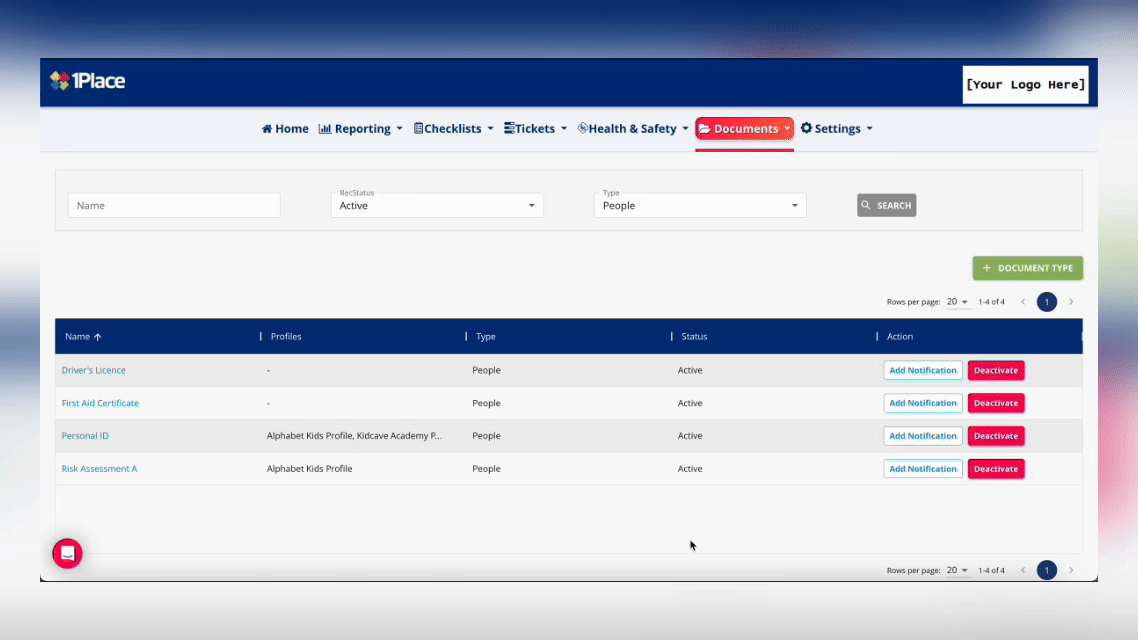Open the RecStatus Active dropdown

[x=437, y=206]
